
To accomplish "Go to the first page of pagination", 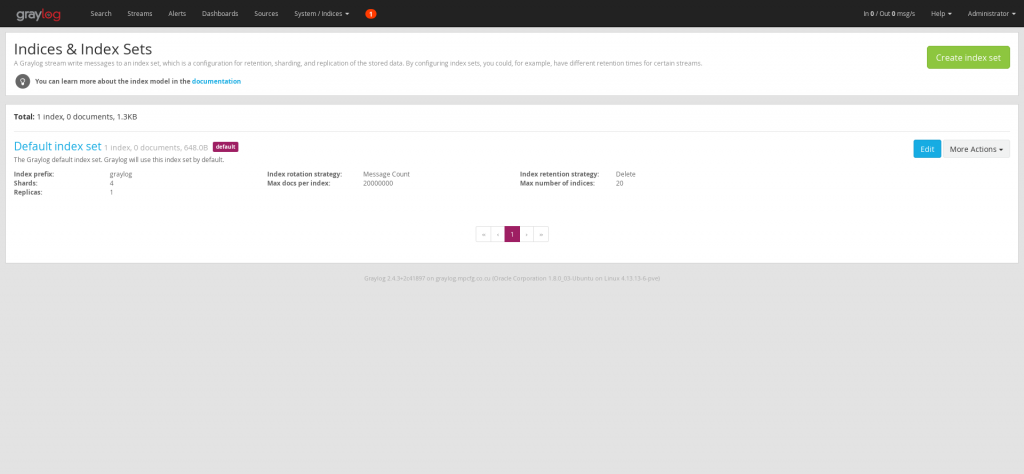I will click(x=483, y=234).
